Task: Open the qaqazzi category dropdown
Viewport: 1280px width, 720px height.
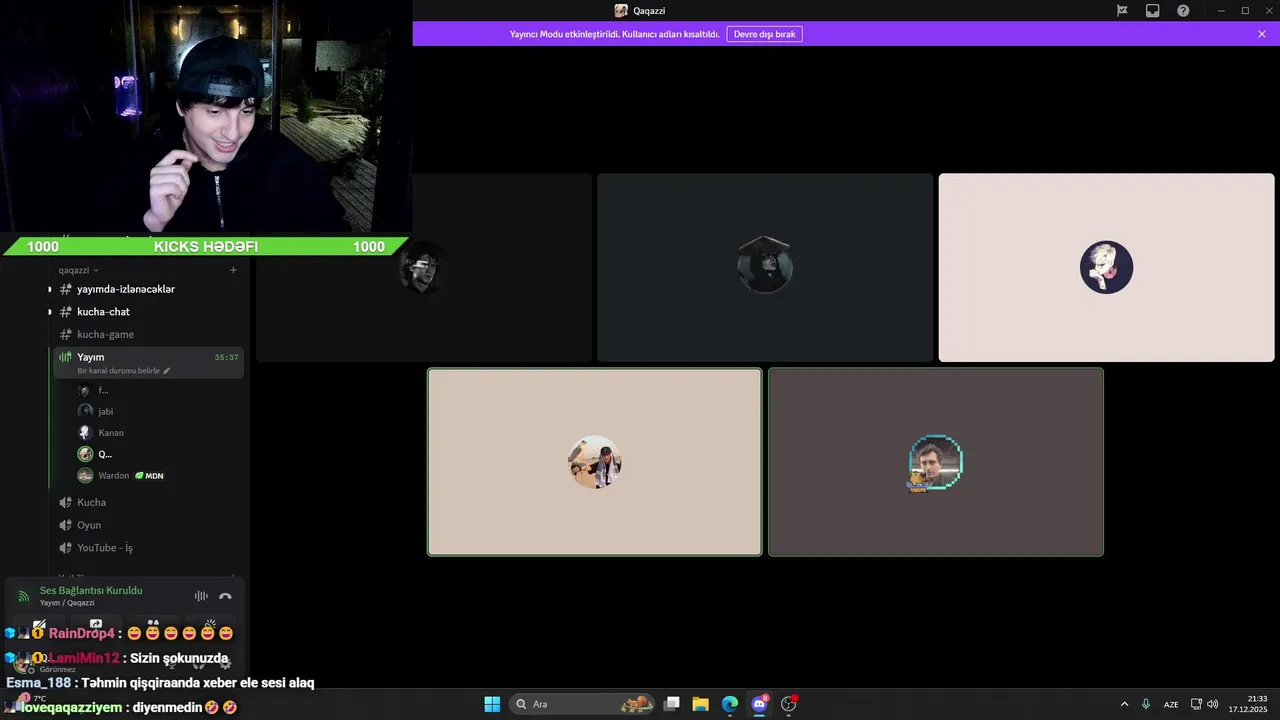Action: (78, 270)
